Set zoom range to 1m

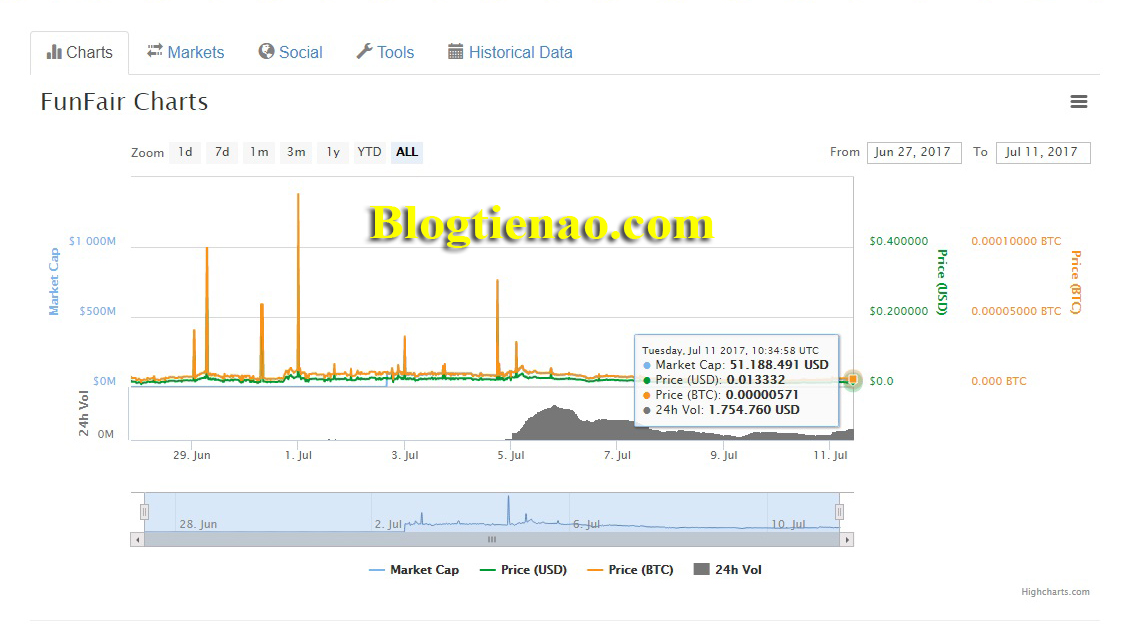point(259,152)
